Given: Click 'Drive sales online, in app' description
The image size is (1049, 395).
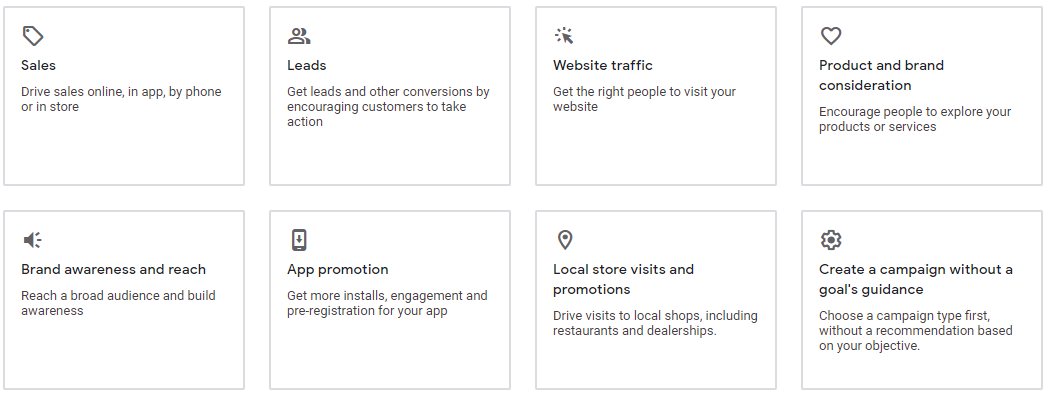Looking at the screenshot, I should click(121, 99).
